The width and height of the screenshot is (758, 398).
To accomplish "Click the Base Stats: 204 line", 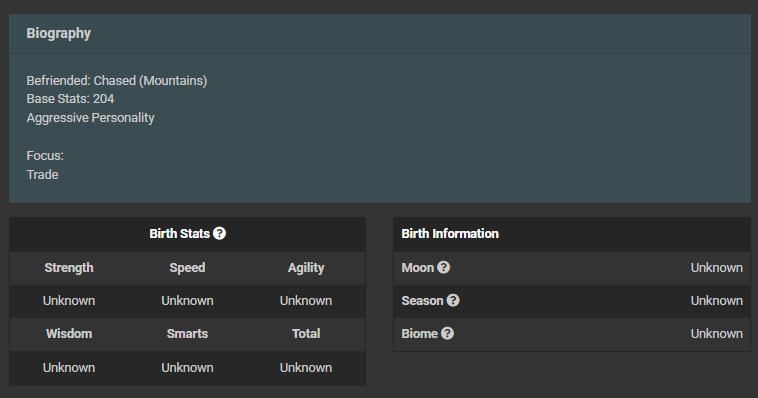I will point(70,99).
